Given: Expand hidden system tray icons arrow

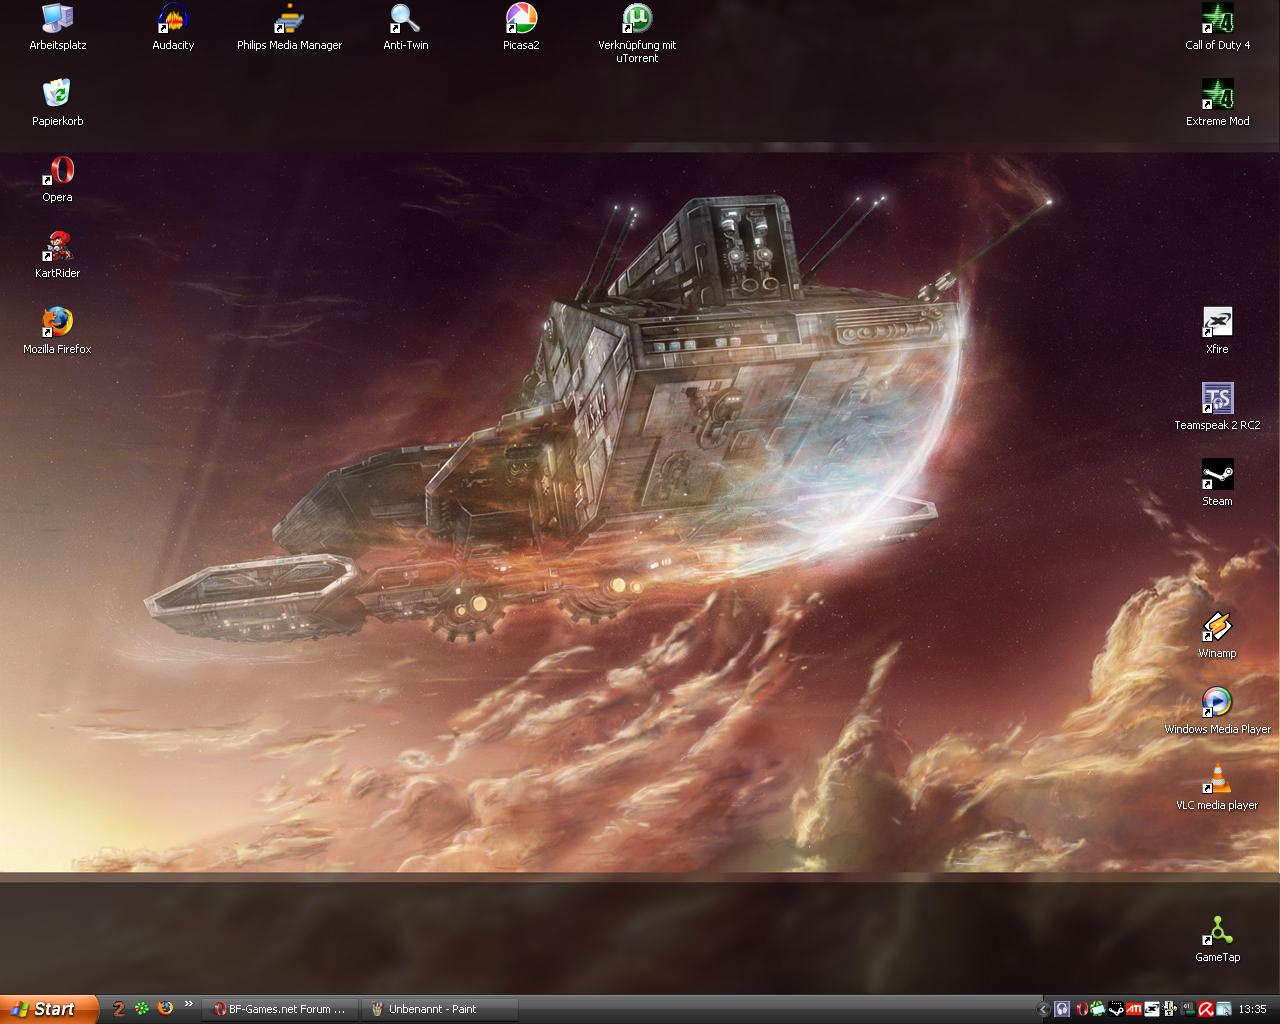Looking at the screenshot, I should 1043,1009.
